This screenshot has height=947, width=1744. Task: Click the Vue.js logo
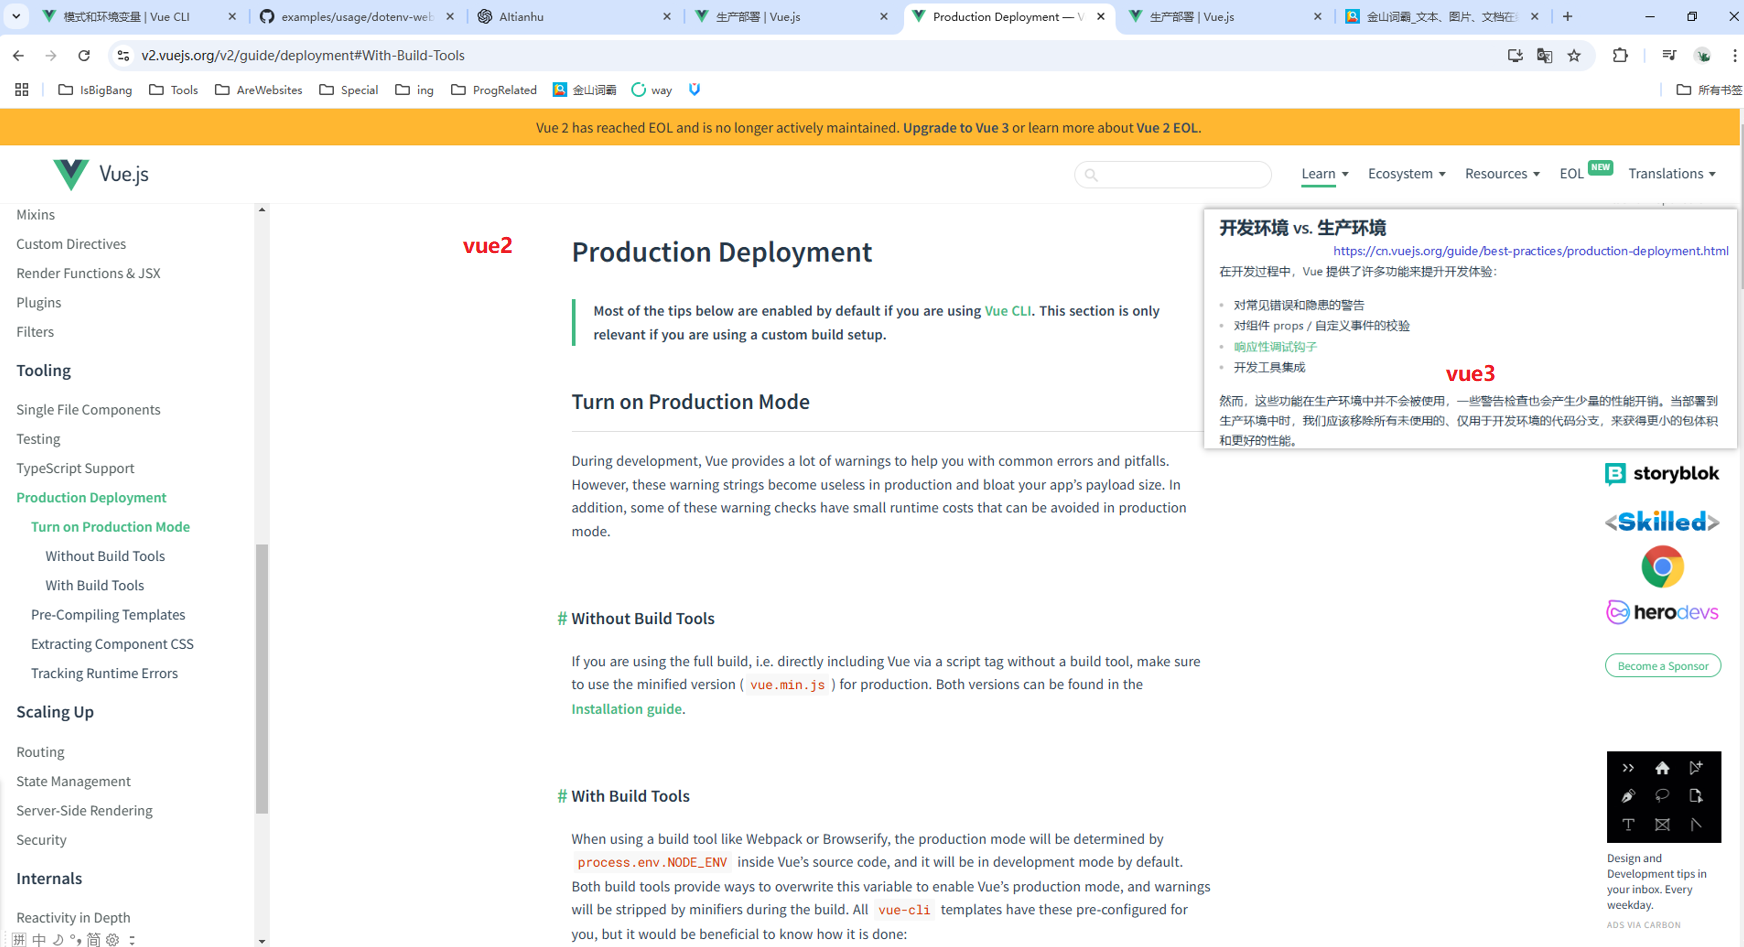(101, 174)
